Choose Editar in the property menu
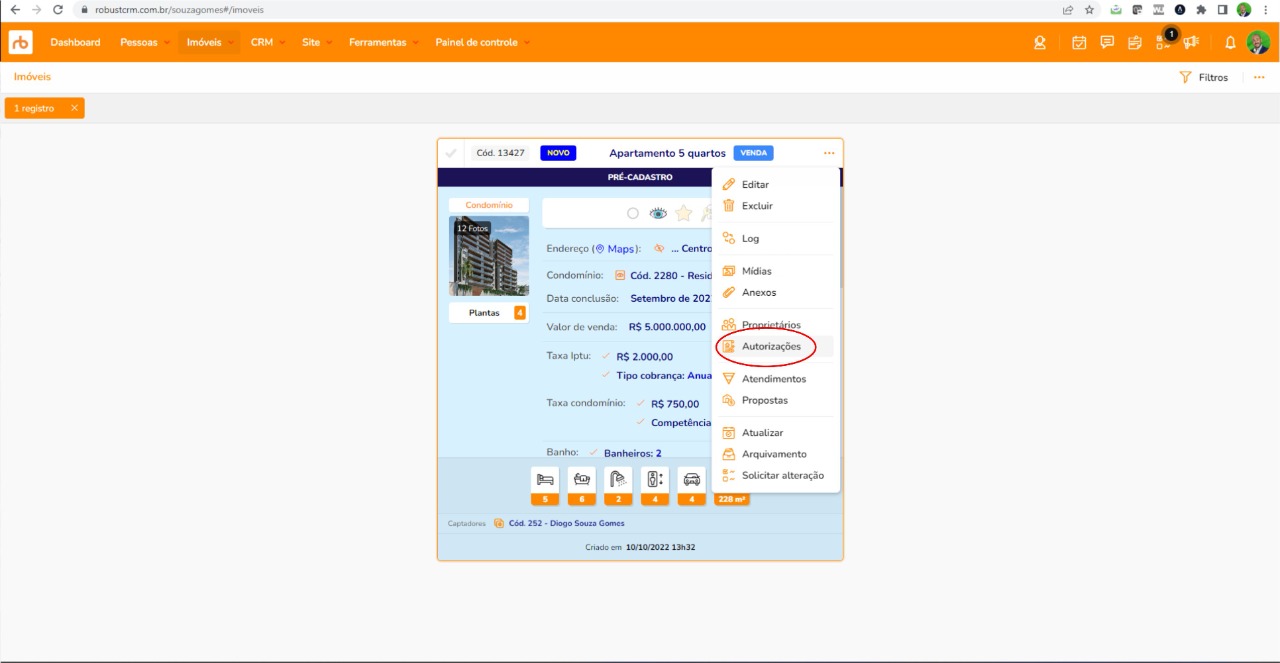Viewport: 1280px width, 663px height. pos(755,185)
